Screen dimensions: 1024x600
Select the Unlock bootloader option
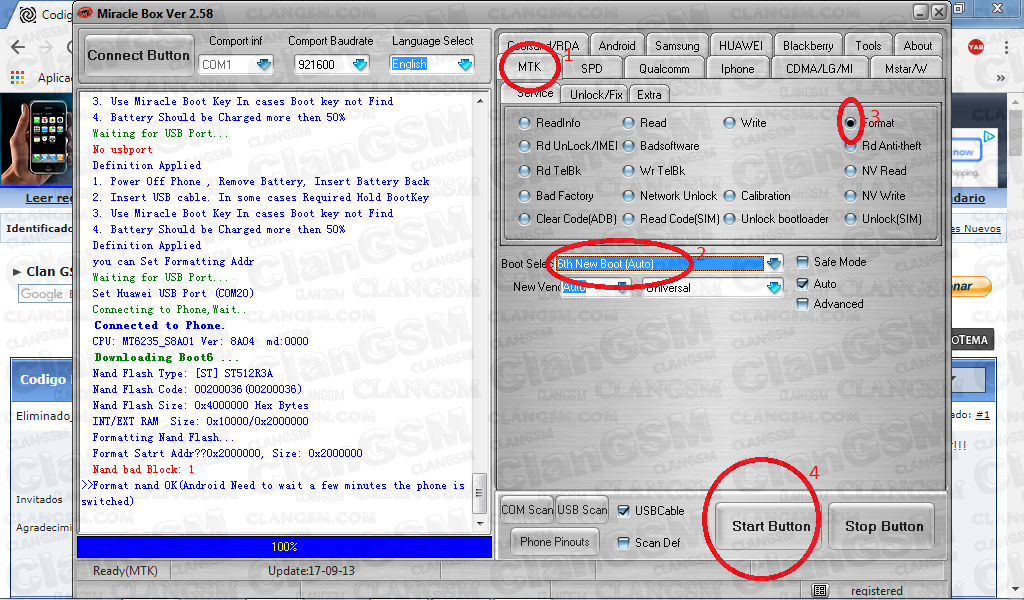(729, 219)
